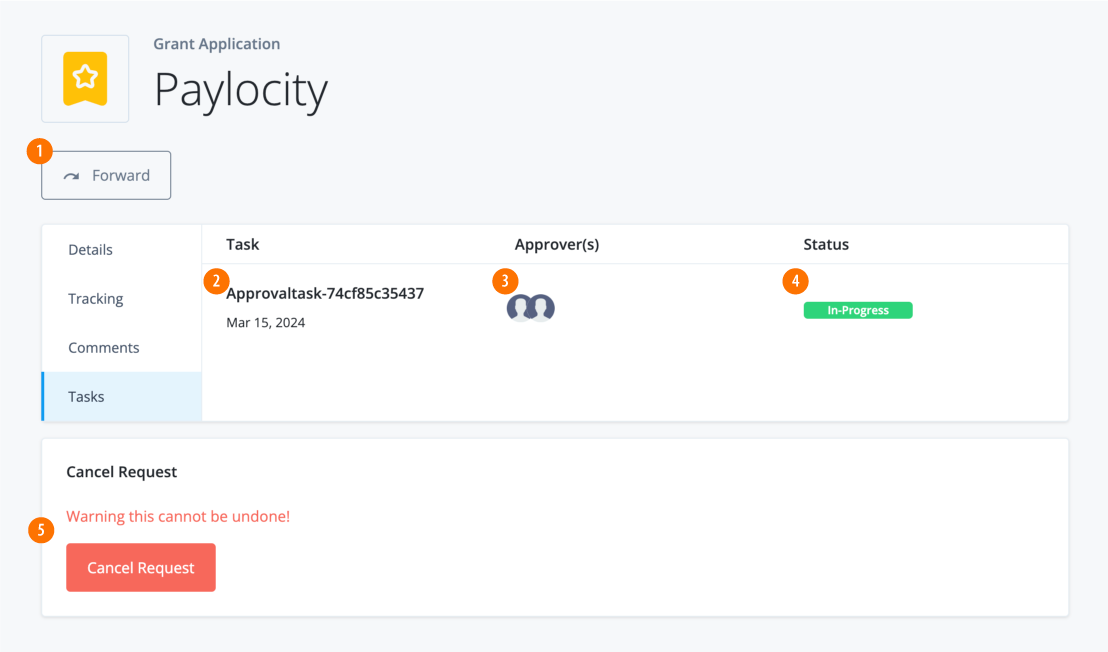Viewport: 1108px width, 652px height.
Task: Click the warning text about undoing
Action: 178,516
